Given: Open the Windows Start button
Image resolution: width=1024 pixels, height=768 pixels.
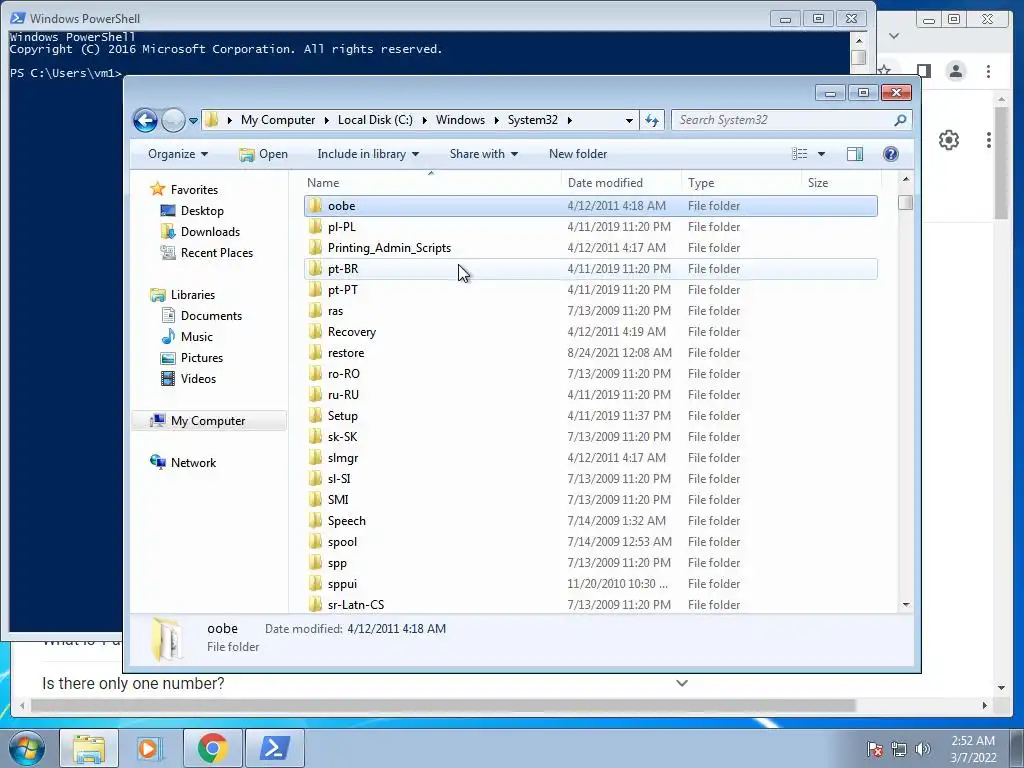Looking at the screenshot, I should (26, 748).
